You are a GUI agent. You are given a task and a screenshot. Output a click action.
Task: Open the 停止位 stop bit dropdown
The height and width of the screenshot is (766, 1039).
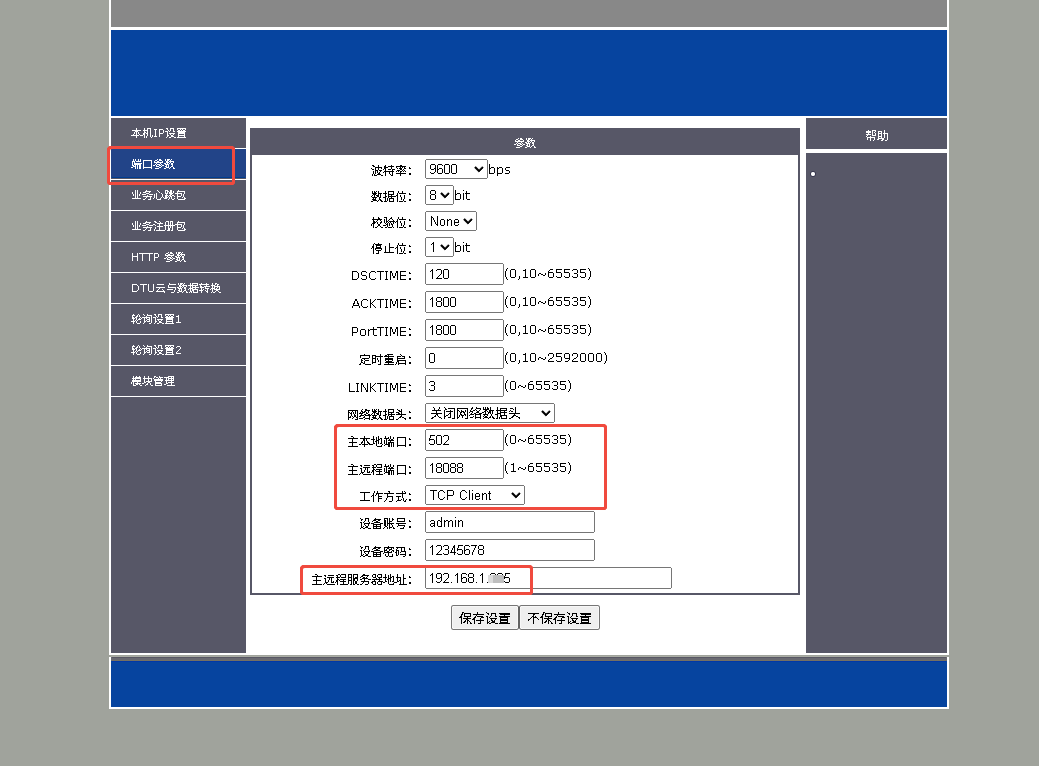(439, 247)
